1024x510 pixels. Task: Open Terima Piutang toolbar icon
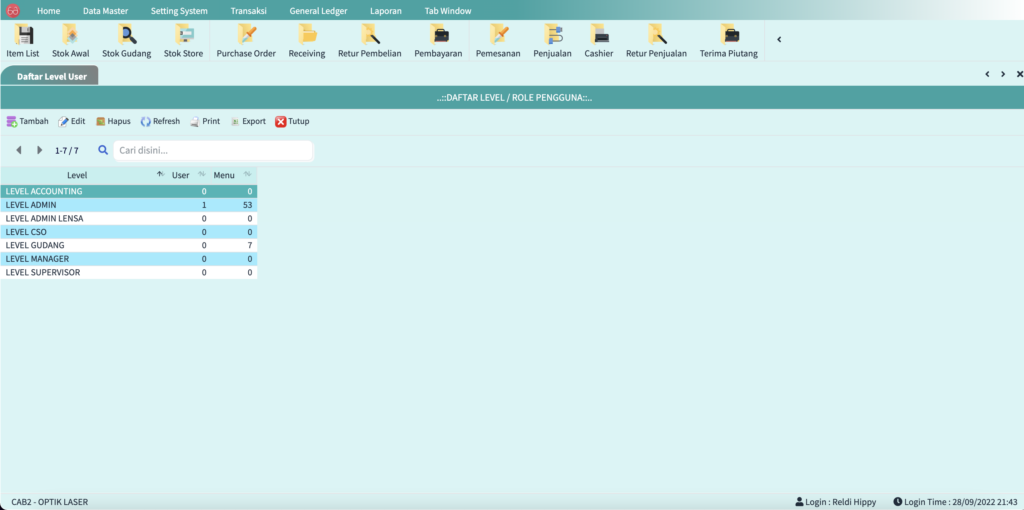coord(728,41)
